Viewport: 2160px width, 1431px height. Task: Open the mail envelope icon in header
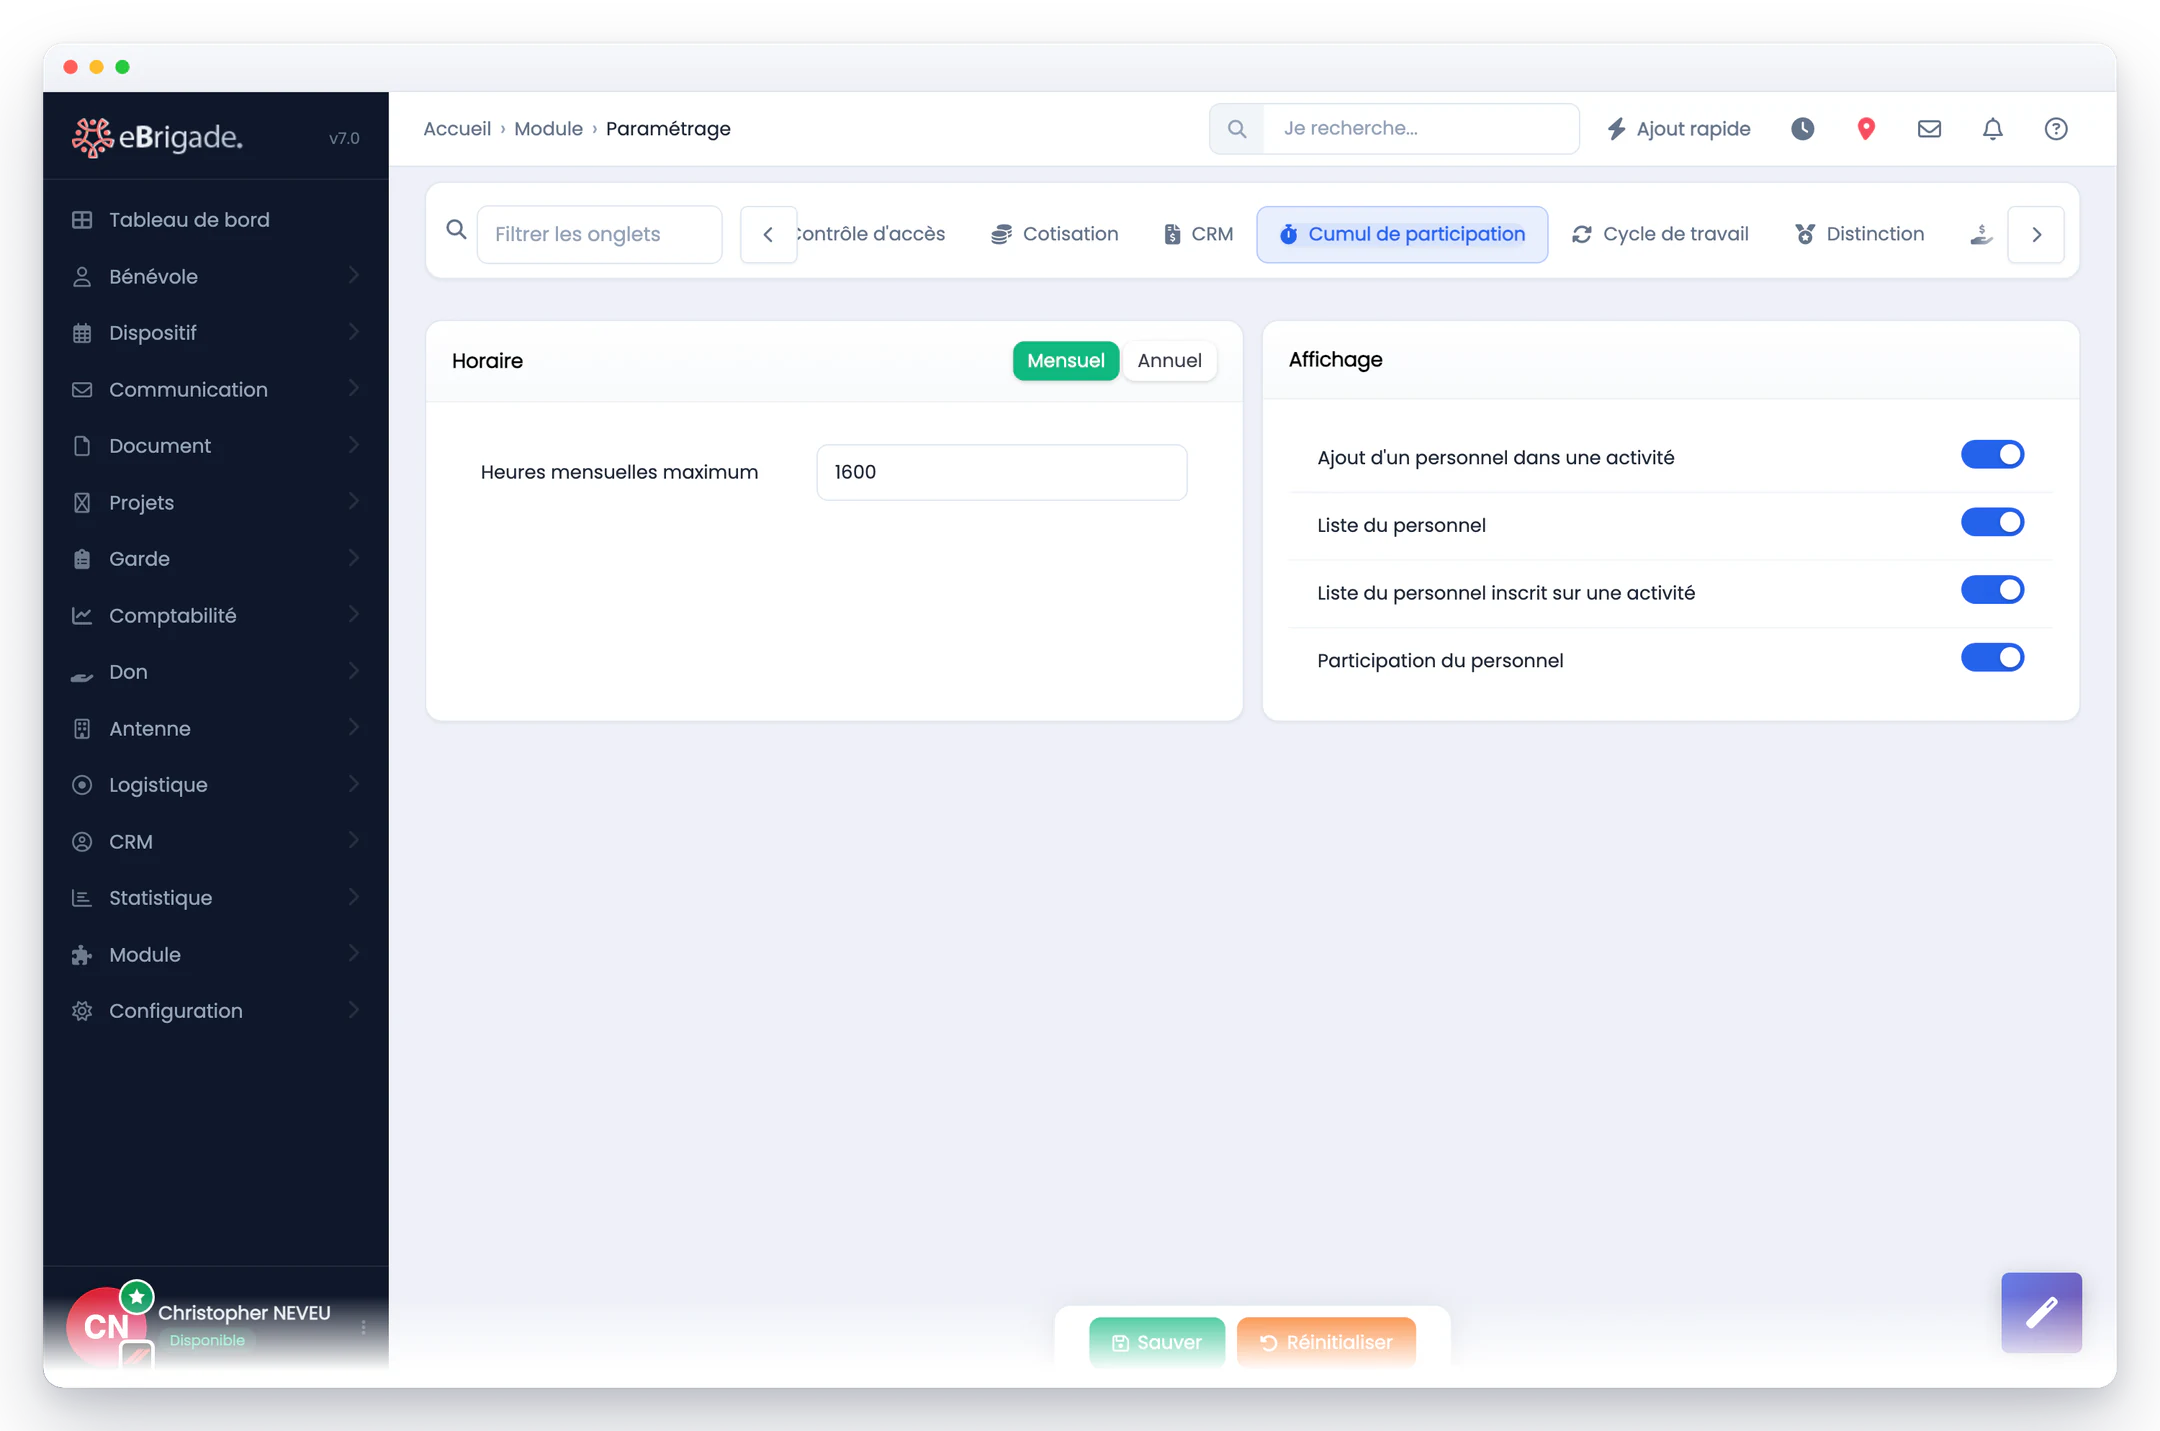tap(1929, 129)
